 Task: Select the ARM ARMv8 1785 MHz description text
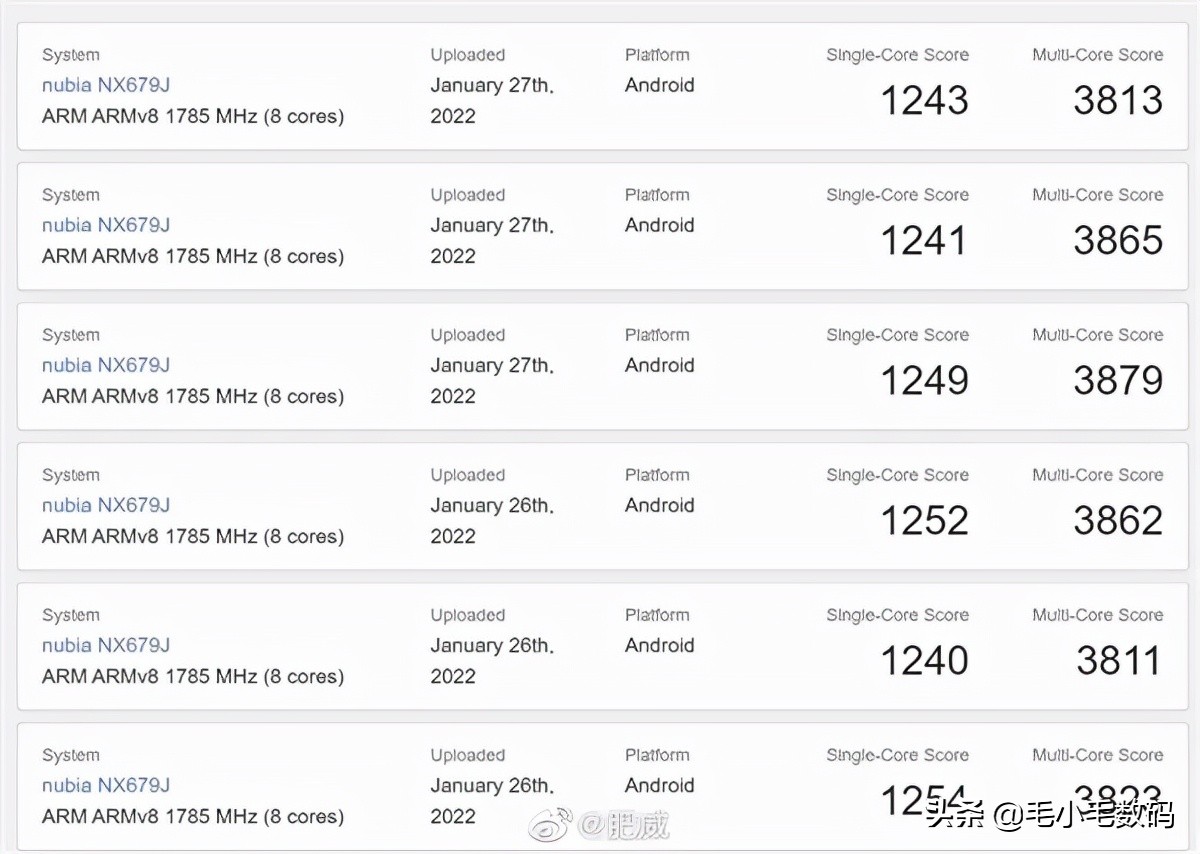192,116
